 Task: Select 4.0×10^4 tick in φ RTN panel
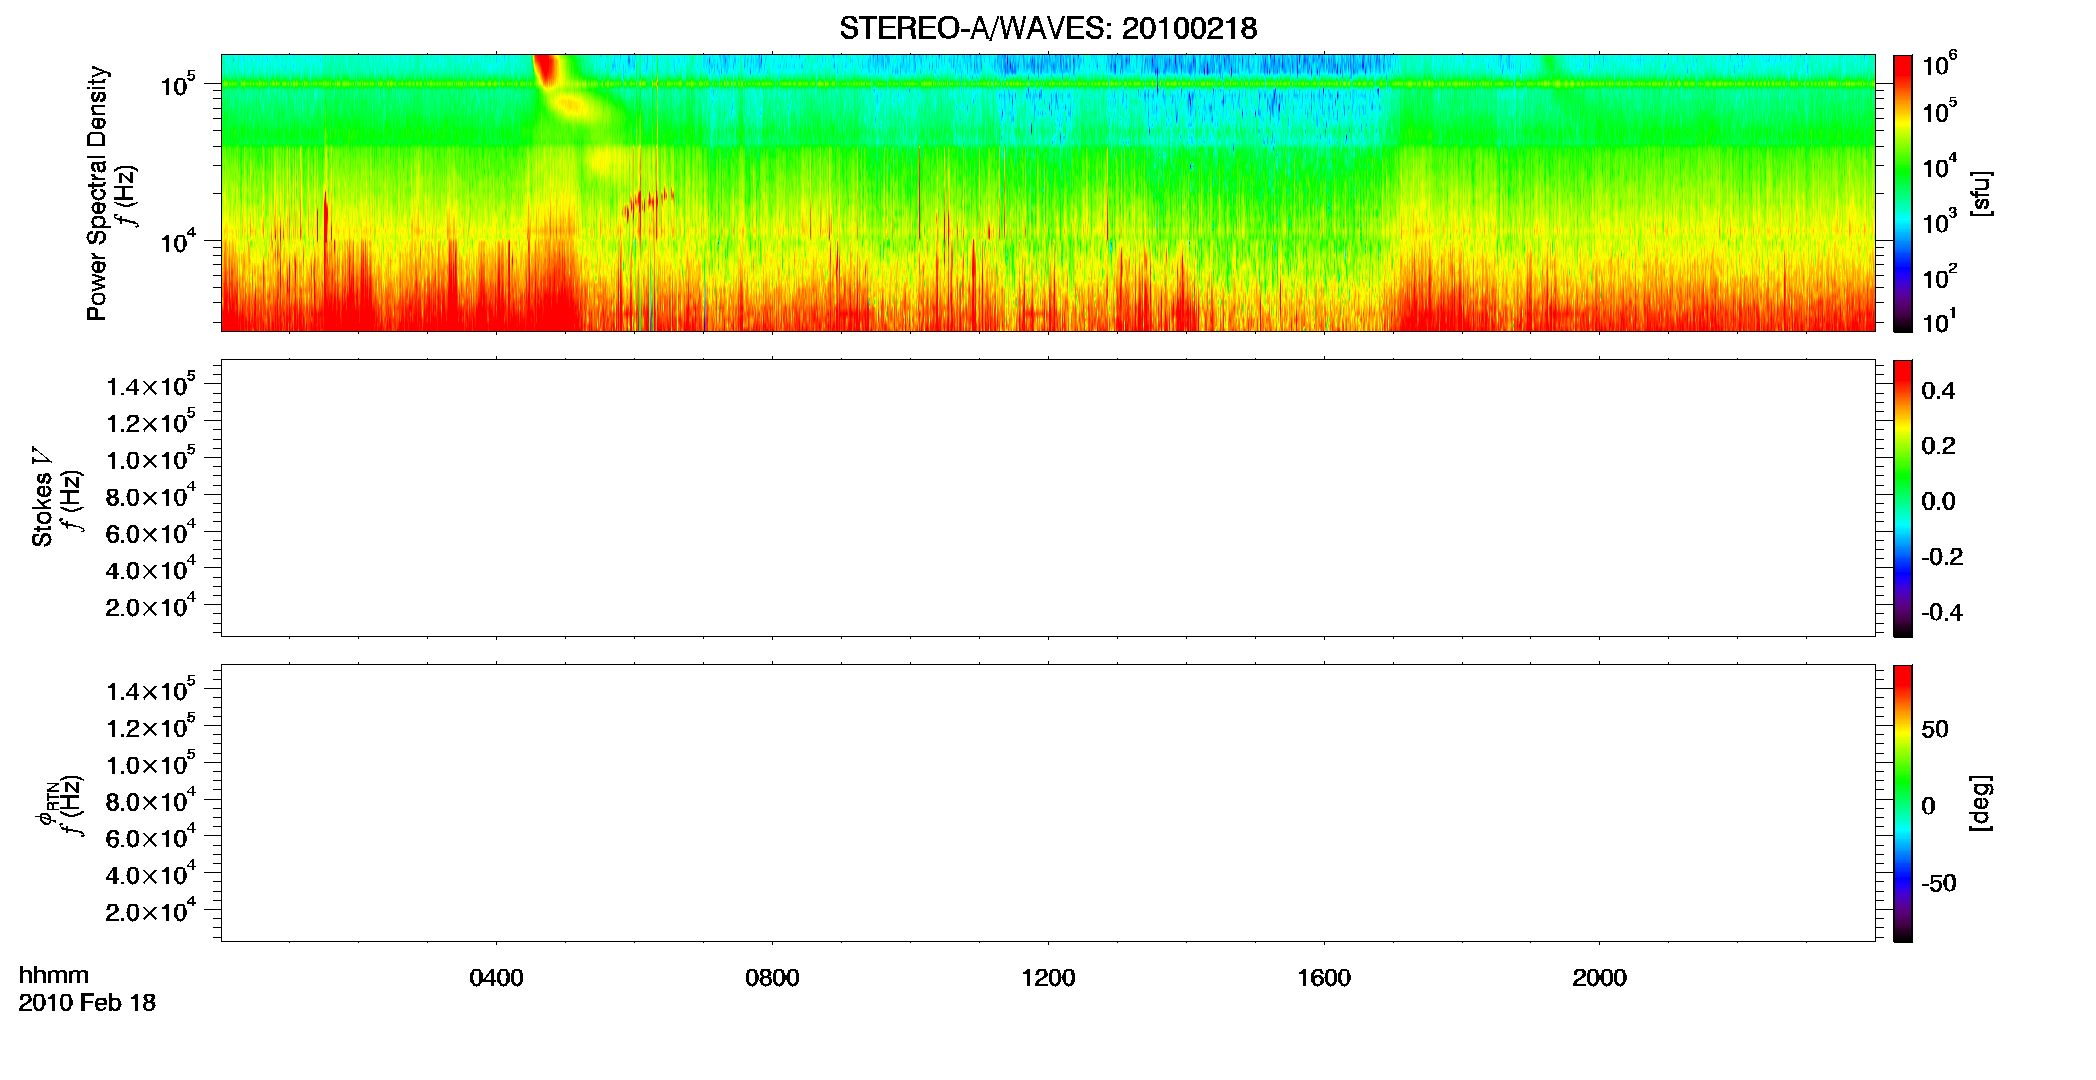tap(151, 874)
